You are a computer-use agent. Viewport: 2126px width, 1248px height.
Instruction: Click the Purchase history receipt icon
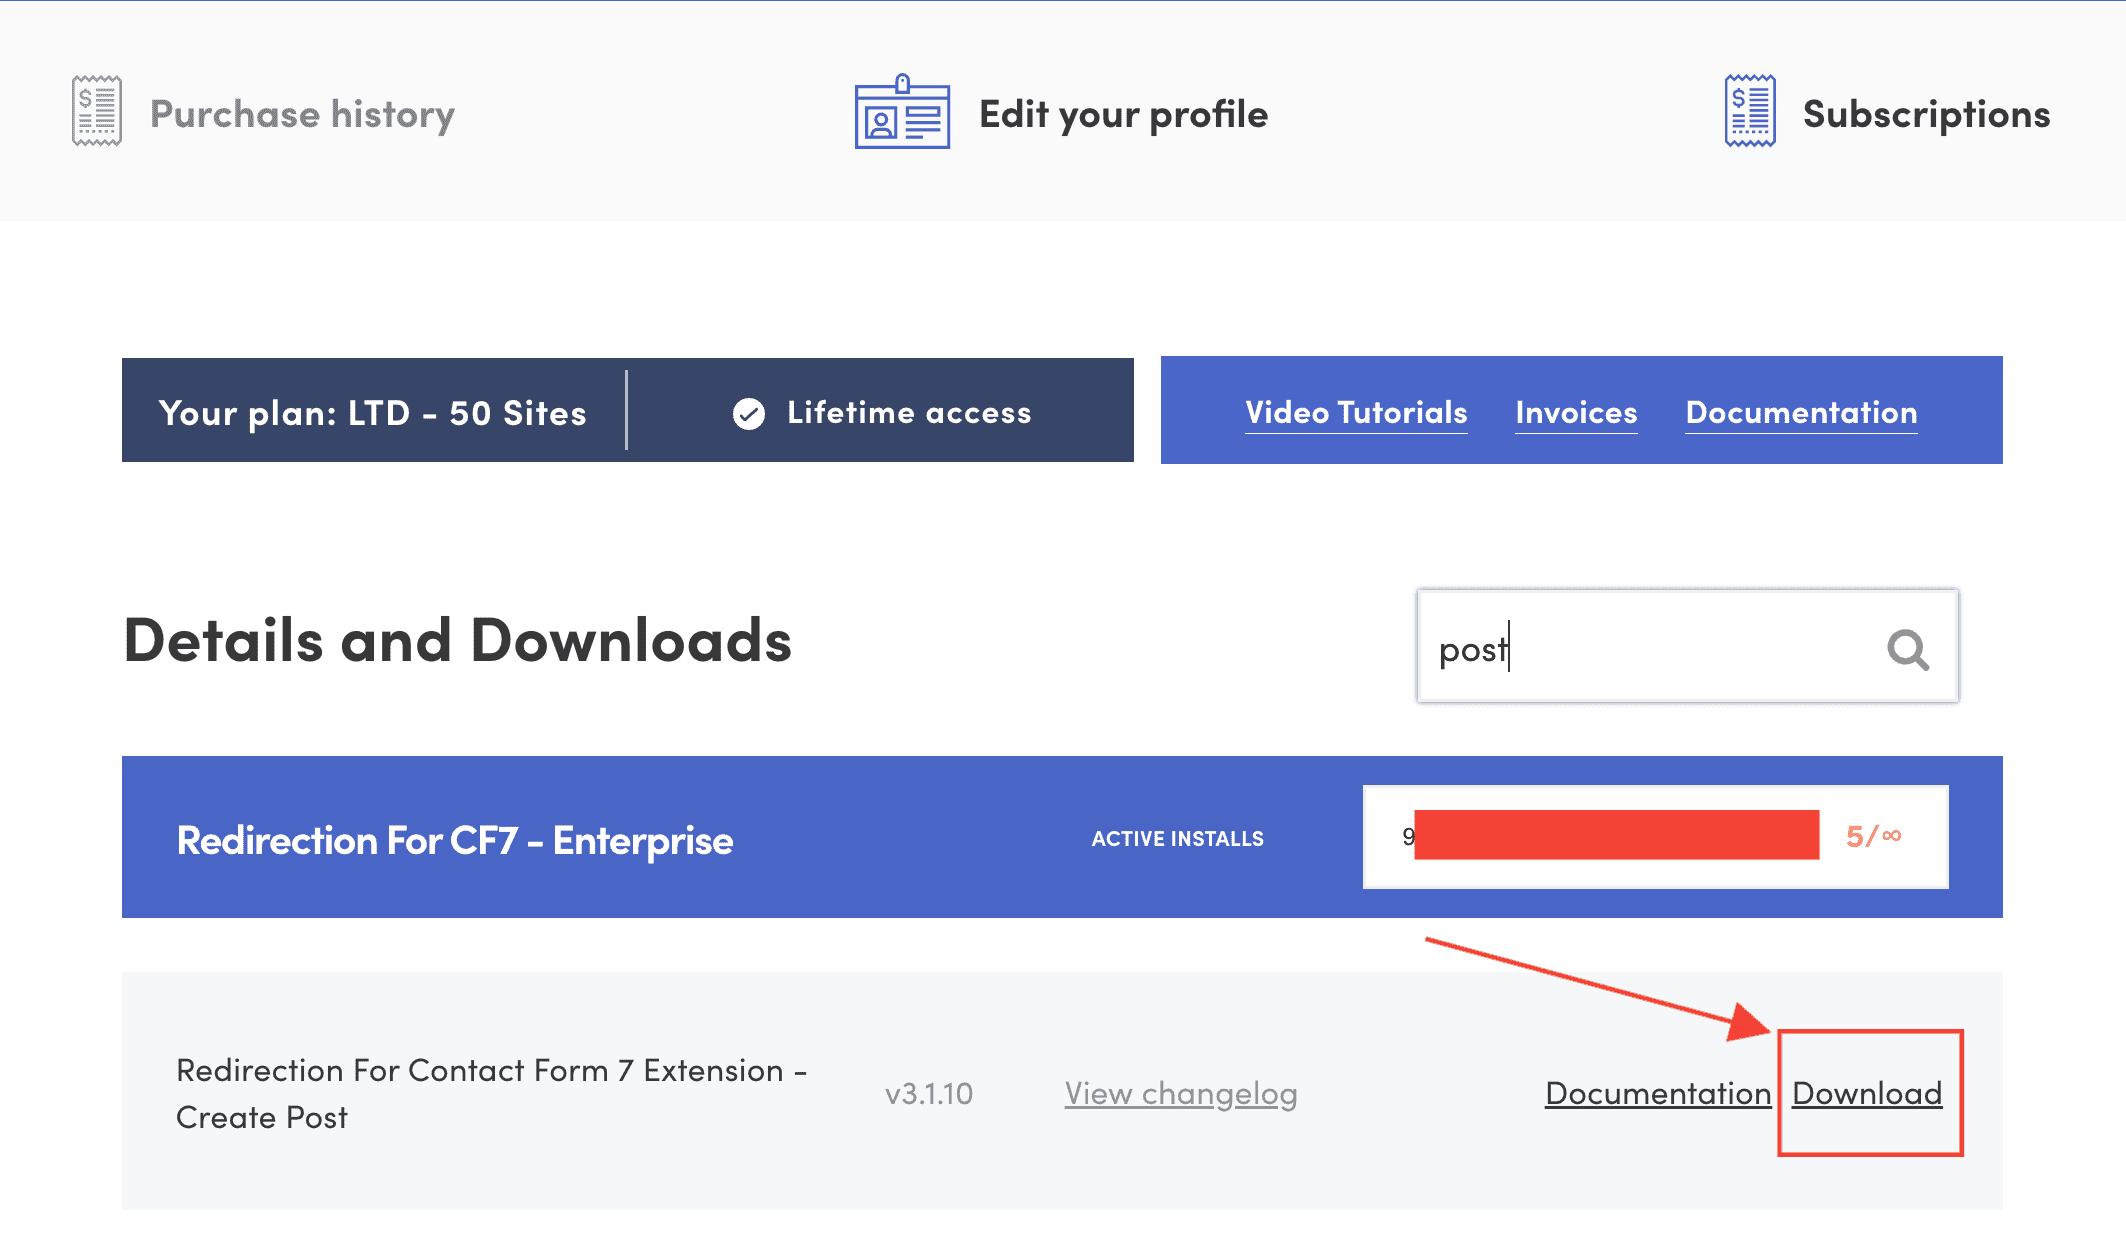[97, 111]
